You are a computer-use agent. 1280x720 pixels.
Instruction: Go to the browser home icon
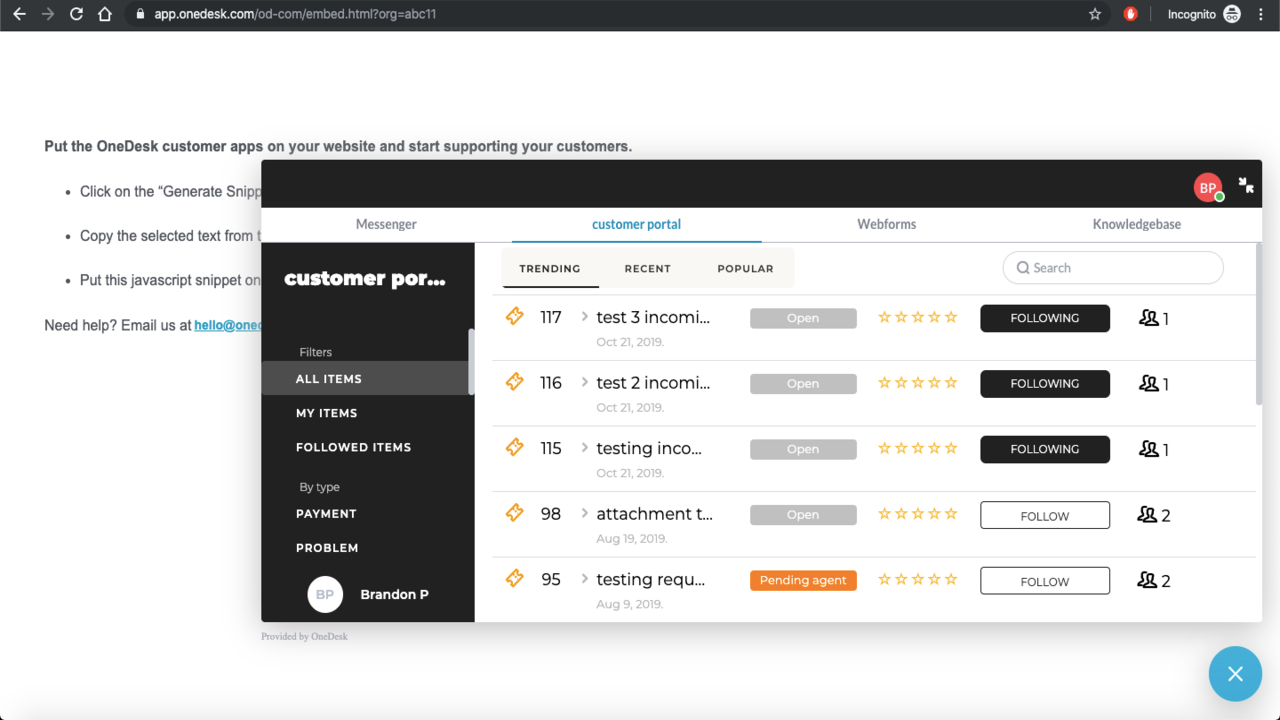[x=105, y=14]
